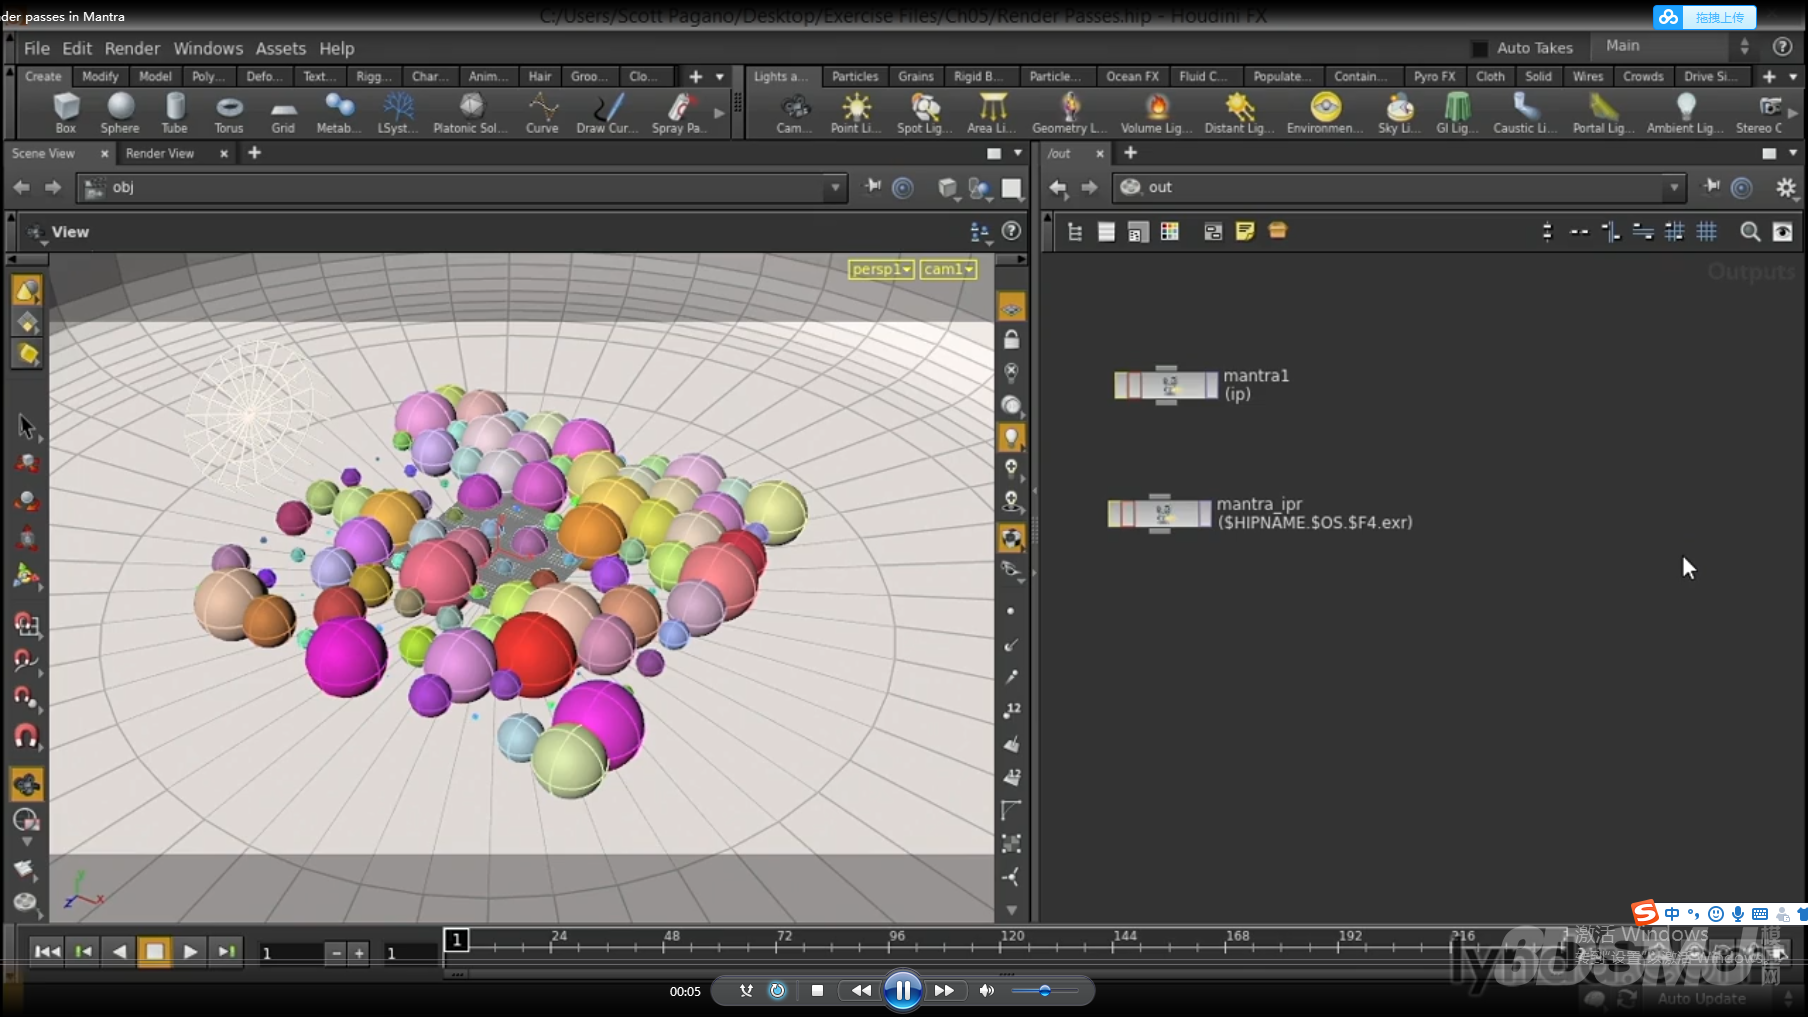The height and width of the screenshot is (1017, 1808).
Task: Enable the Auto Takes checkbox
Action: click(x=1480, y=48)
